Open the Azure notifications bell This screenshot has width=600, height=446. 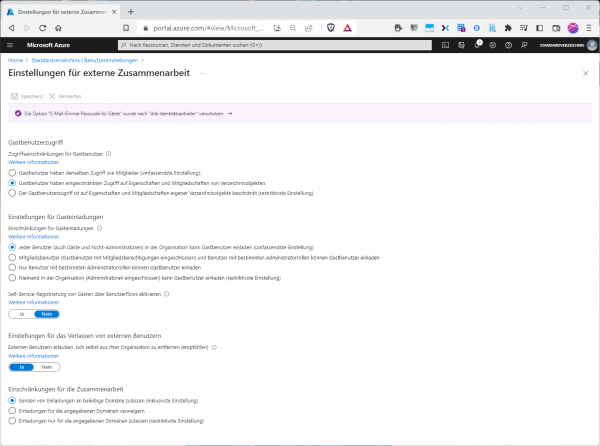coord(477,45)
